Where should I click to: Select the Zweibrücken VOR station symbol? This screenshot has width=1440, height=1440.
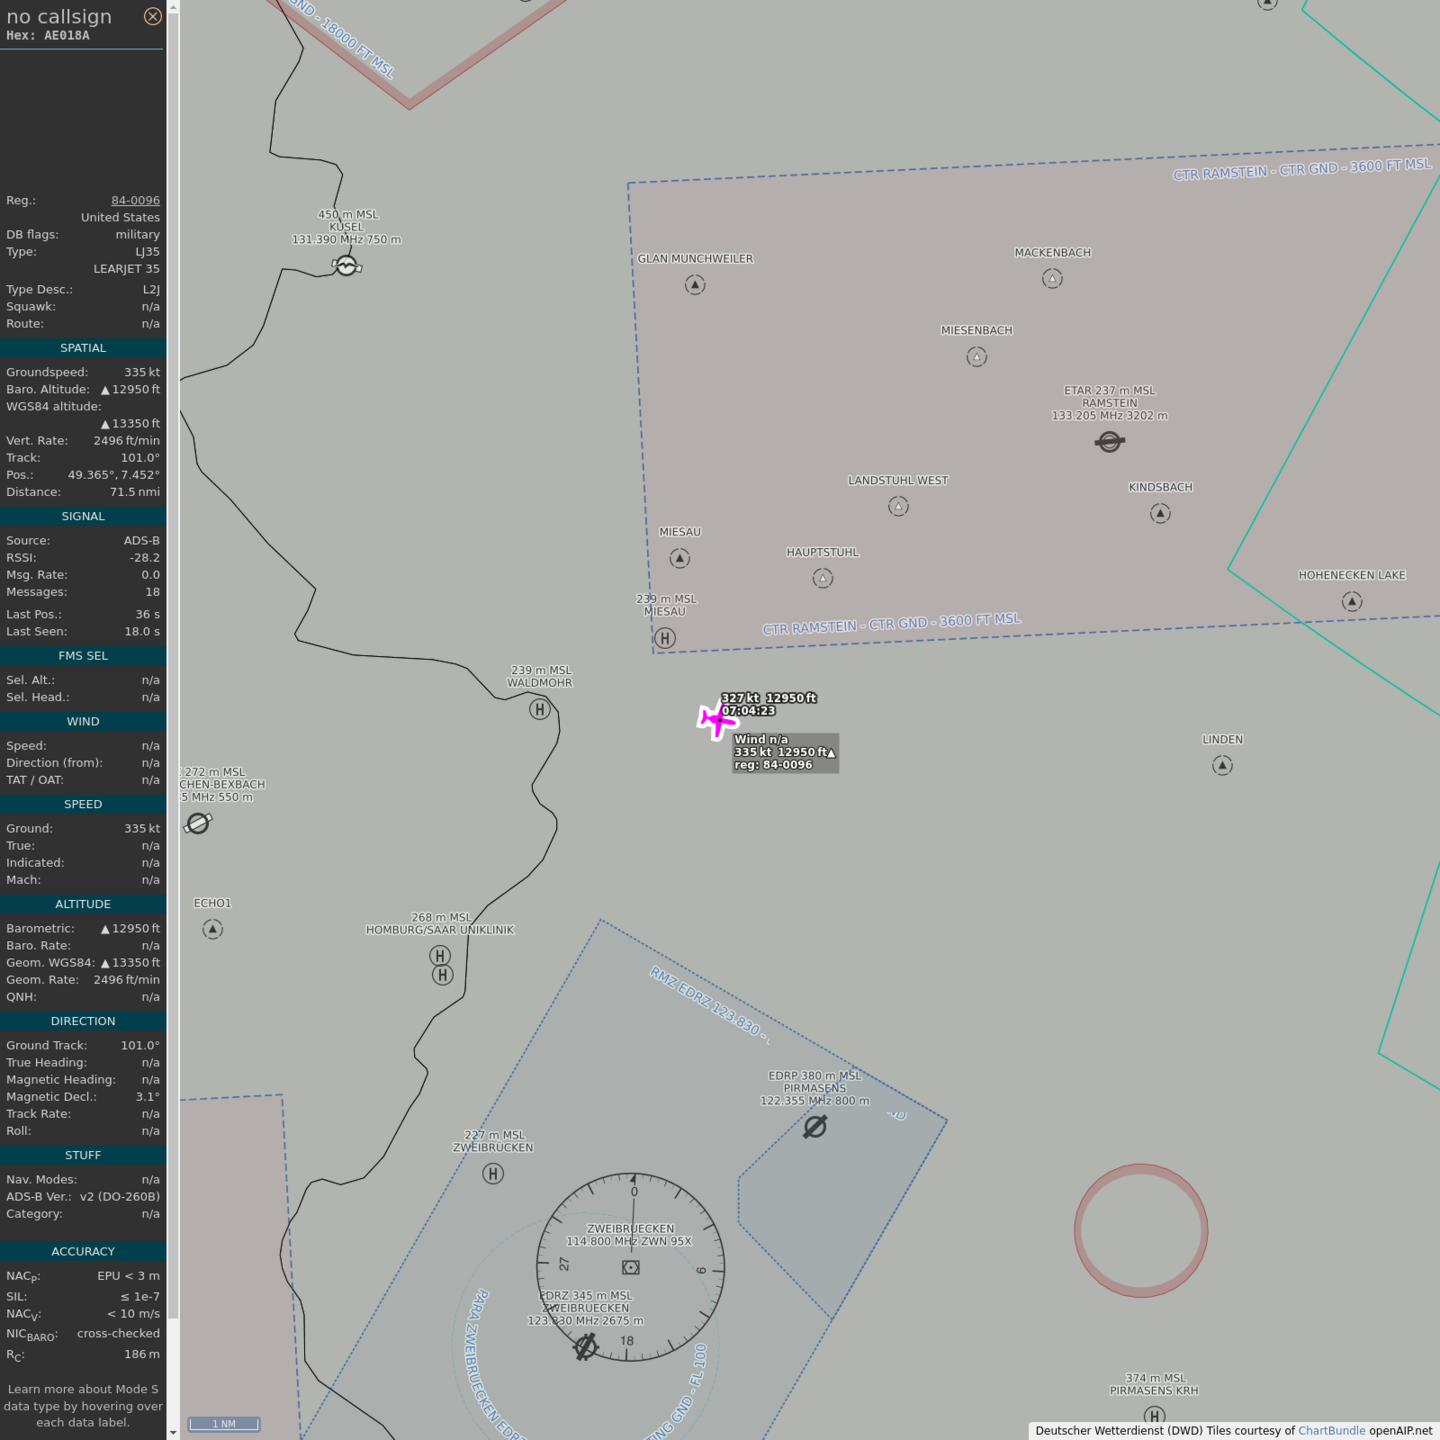point(630,1267)
